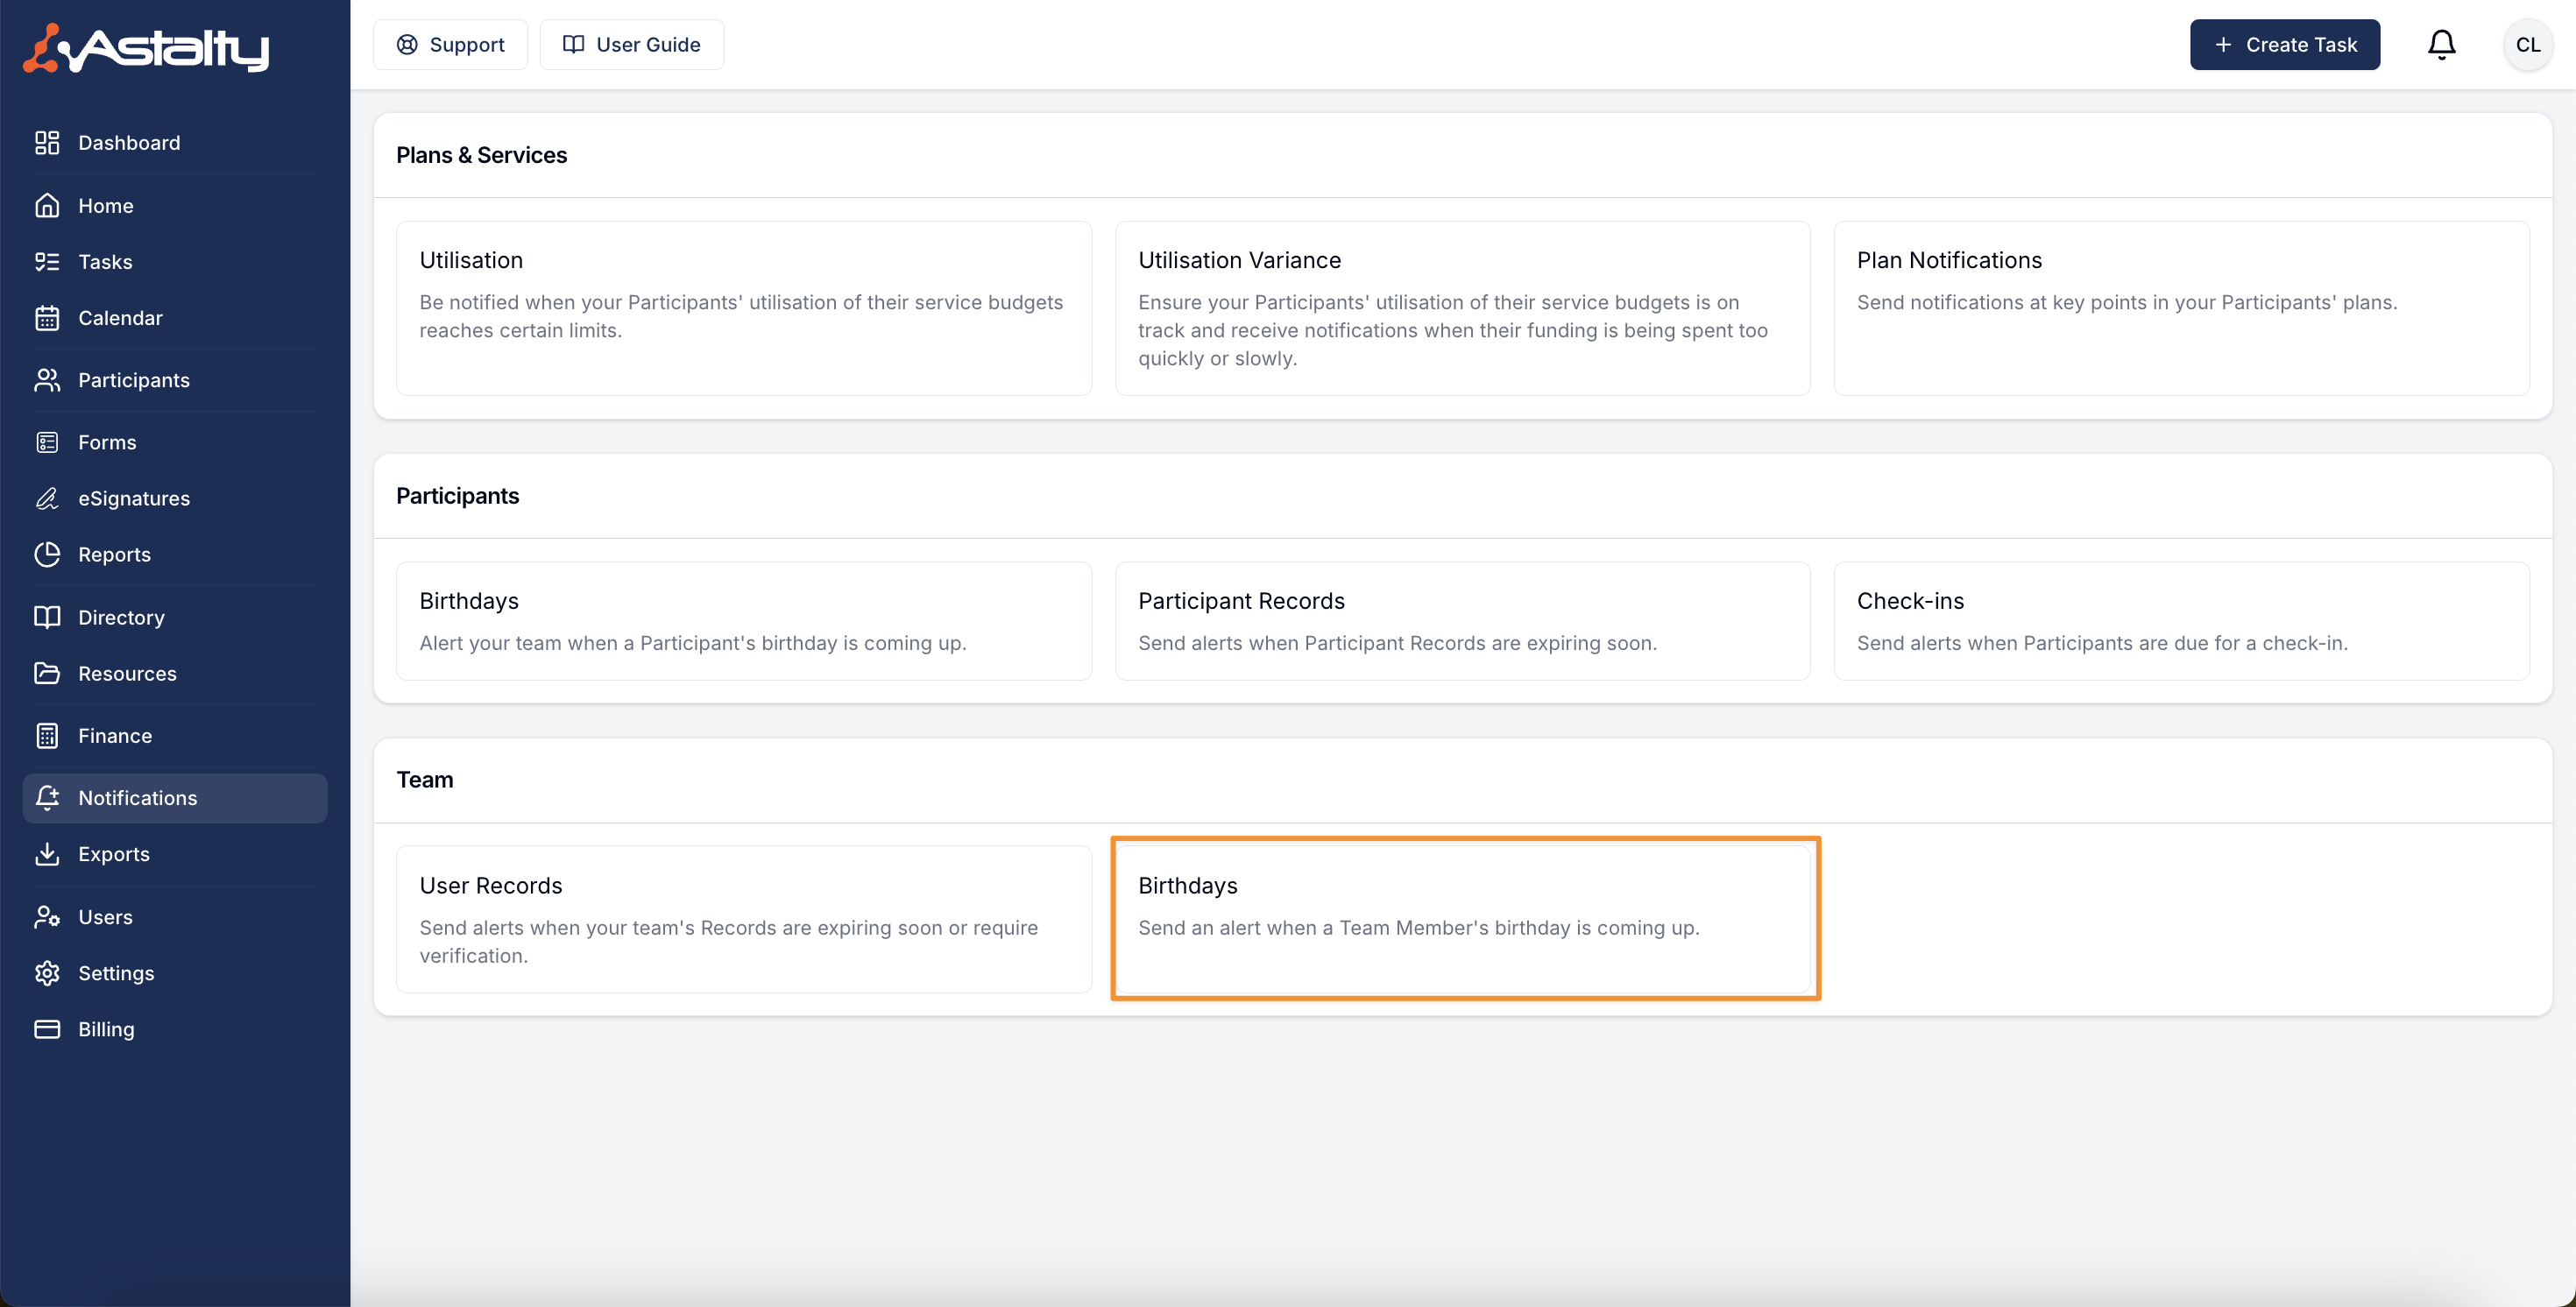This screenshot has width=2576, height=1307.
Task: Select the Check-ins notification card
Action: tap(2180, 621)
